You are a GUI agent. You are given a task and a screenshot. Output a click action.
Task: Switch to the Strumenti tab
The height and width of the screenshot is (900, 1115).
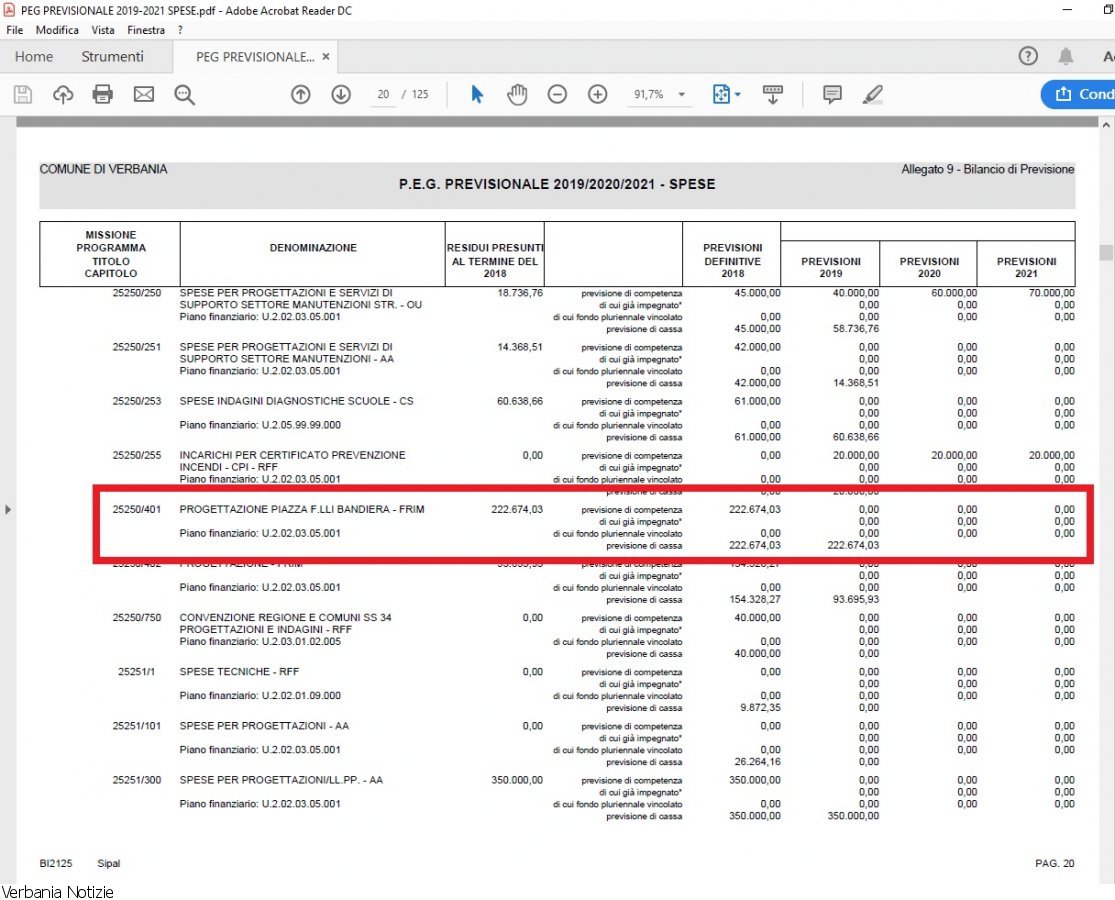click(x=112, y=57)
